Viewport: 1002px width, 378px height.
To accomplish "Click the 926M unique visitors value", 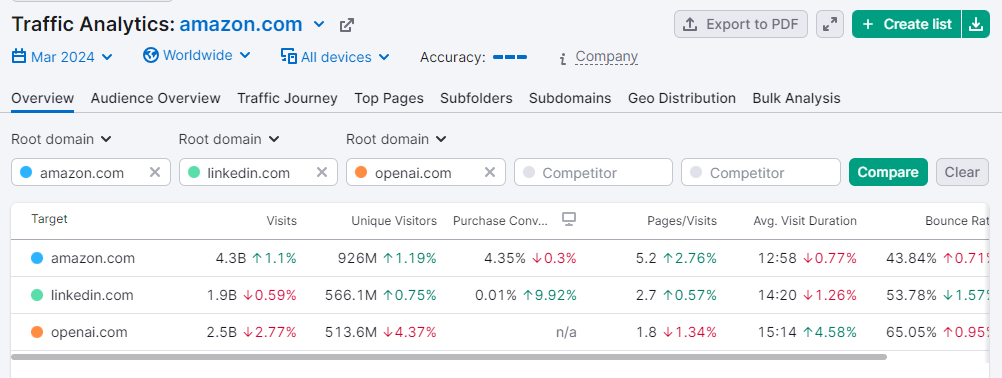I will pyautogui.click(x=358, y=258).
